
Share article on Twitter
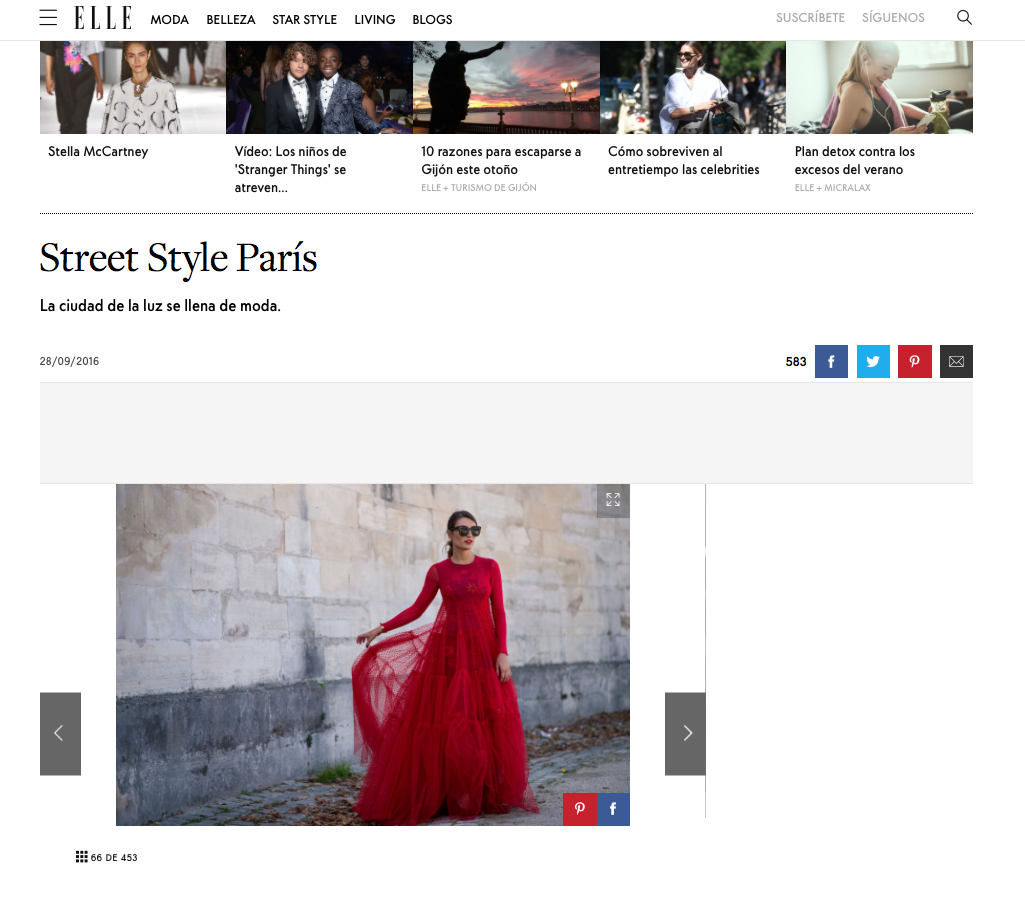tap(873, 362)
